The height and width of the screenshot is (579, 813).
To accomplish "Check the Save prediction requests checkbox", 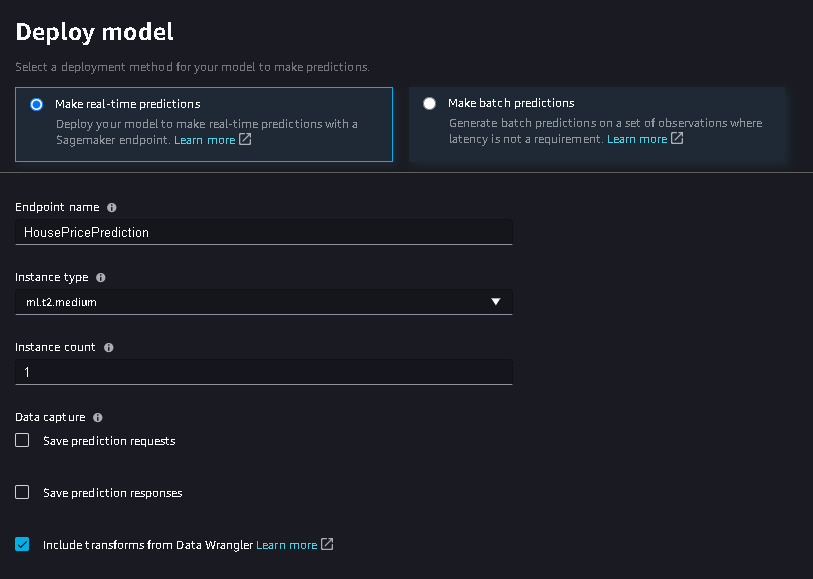I will click(x=22, y=440).
